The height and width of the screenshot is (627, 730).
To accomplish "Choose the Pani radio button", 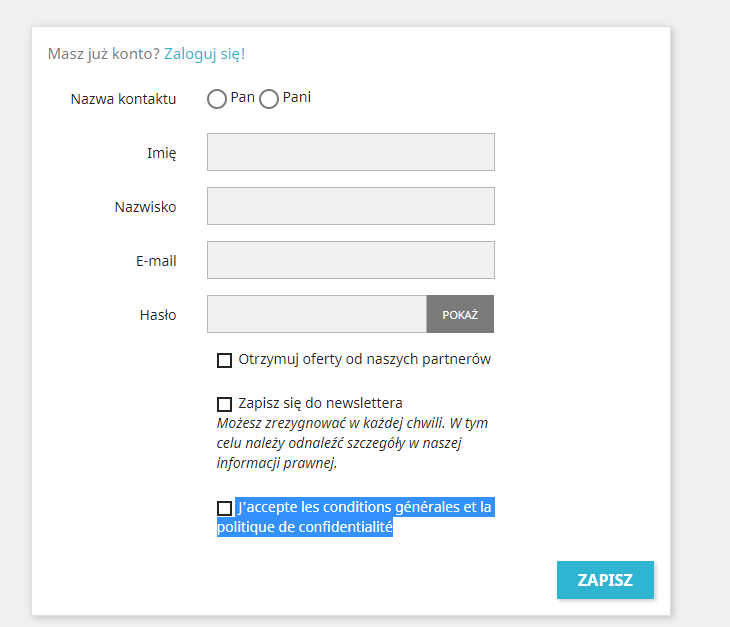I will 269,99.
